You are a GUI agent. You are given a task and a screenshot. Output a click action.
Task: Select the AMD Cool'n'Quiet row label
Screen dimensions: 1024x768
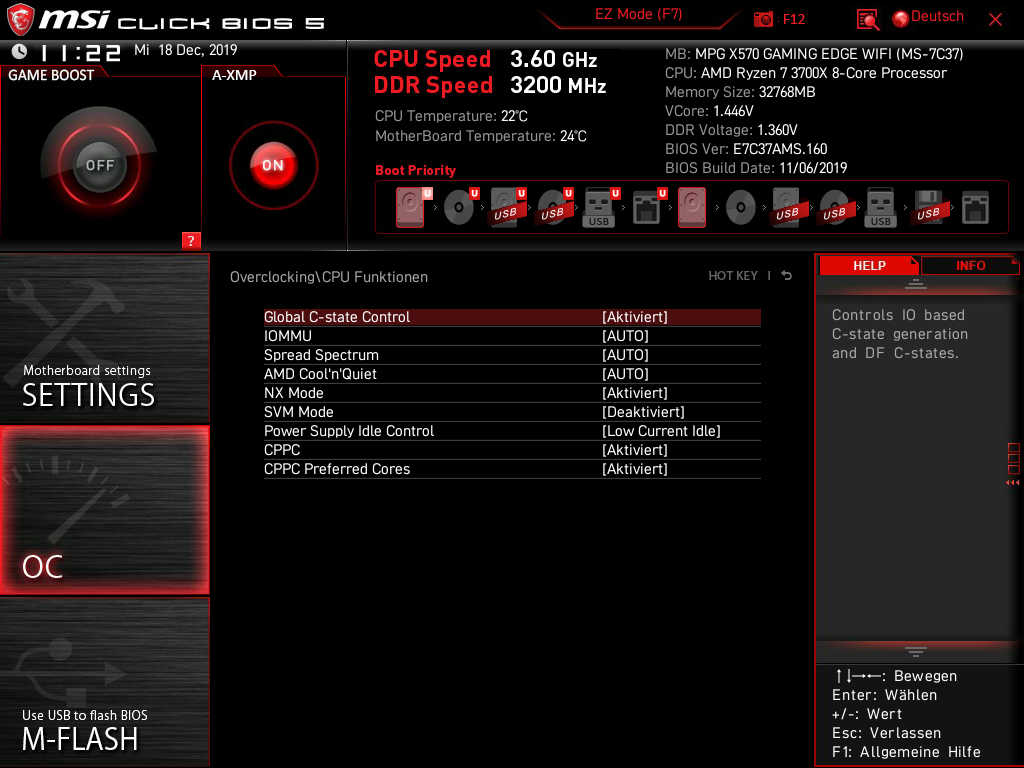click(x=320, y=374)
